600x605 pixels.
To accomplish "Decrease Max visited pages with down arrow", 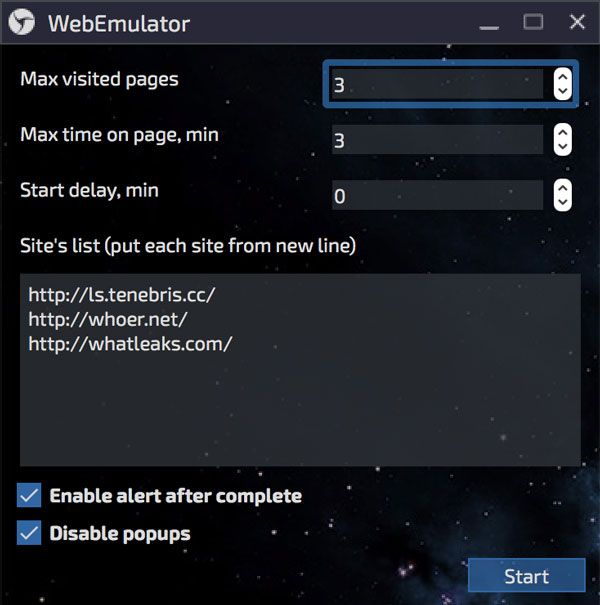I will (562, 93).
